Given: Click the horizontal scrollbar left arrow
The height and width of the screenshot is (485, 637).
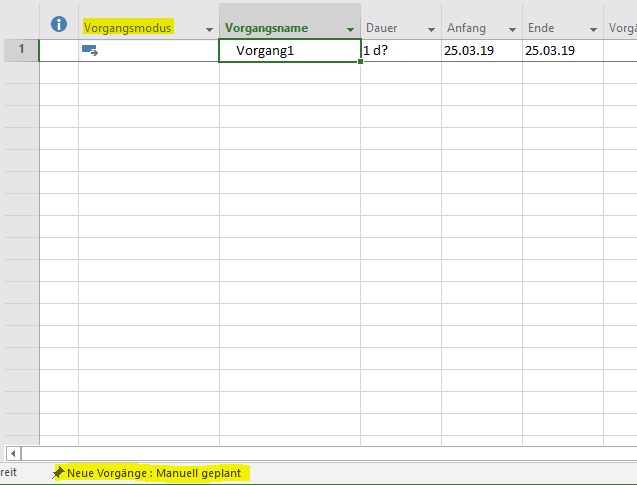Looking at the screenshot, I should (x=13, y=453).
